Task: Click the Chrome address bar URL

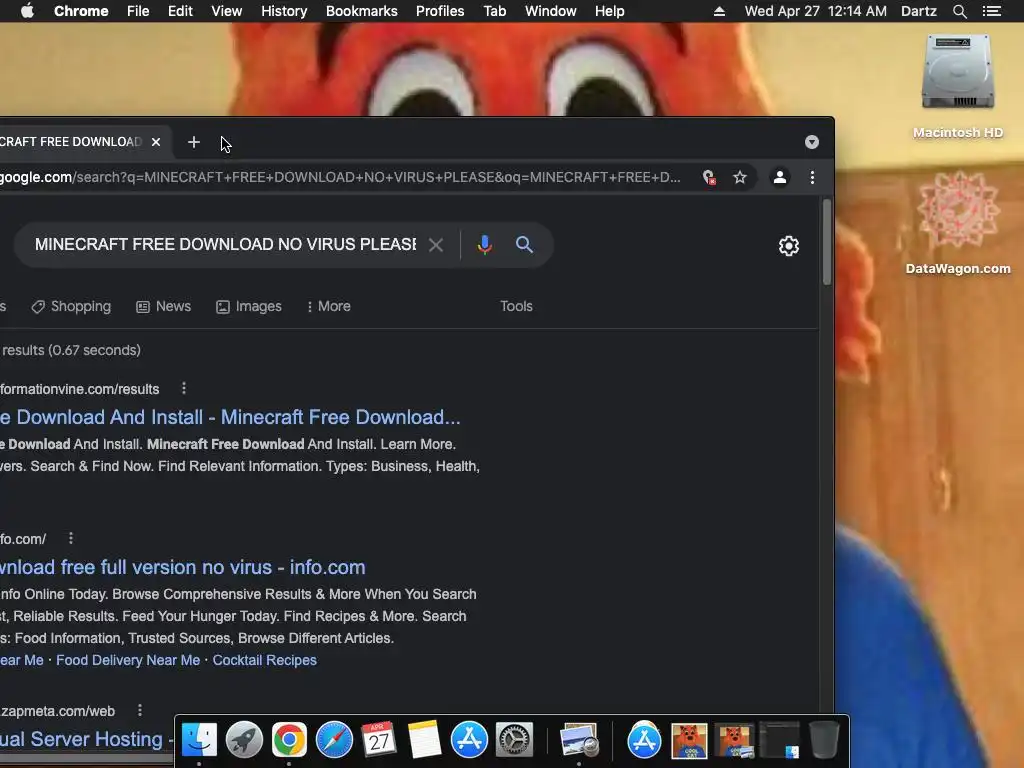Action: point(340,177)
